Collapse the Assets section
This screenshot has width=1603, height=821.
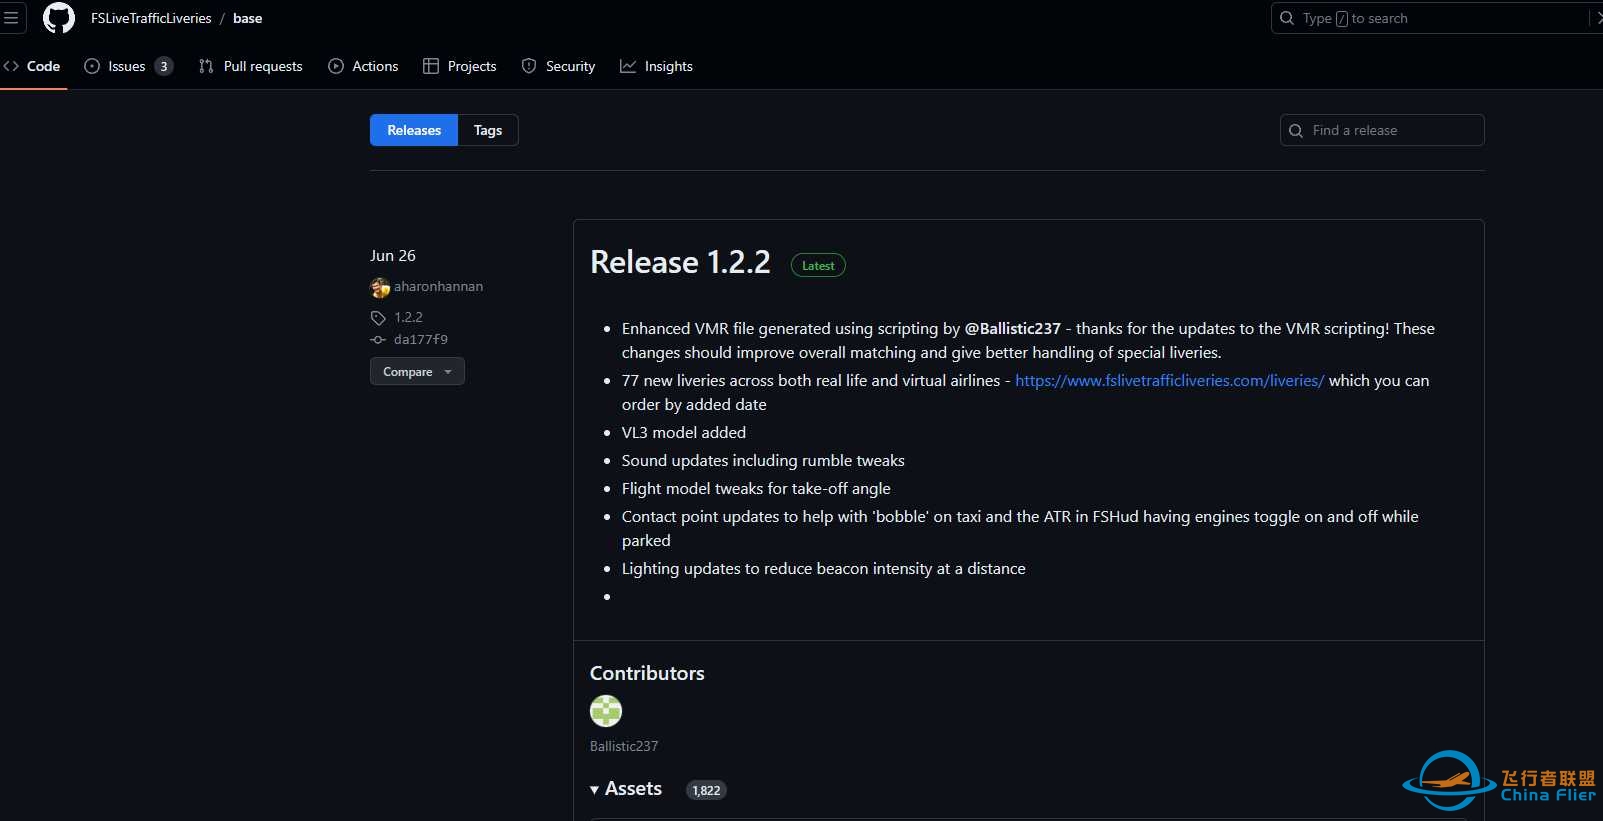point(626,789)
